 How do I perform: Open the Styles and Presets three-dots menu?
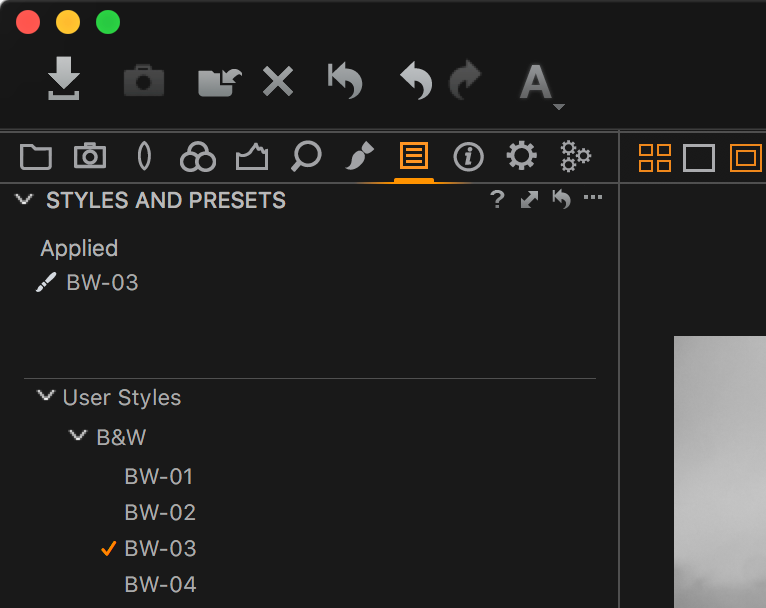[x=593, y=197]
